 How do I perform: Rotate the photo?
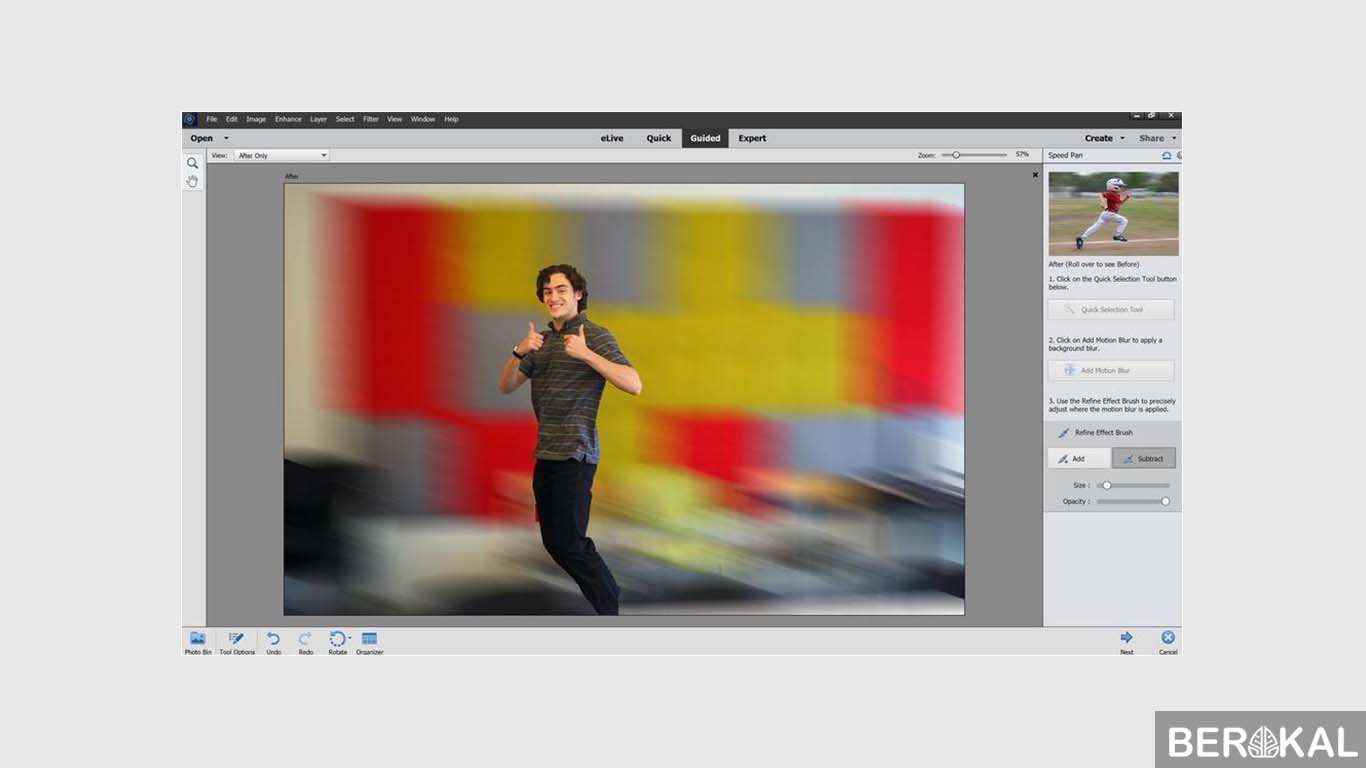click(x=337, y=641)
